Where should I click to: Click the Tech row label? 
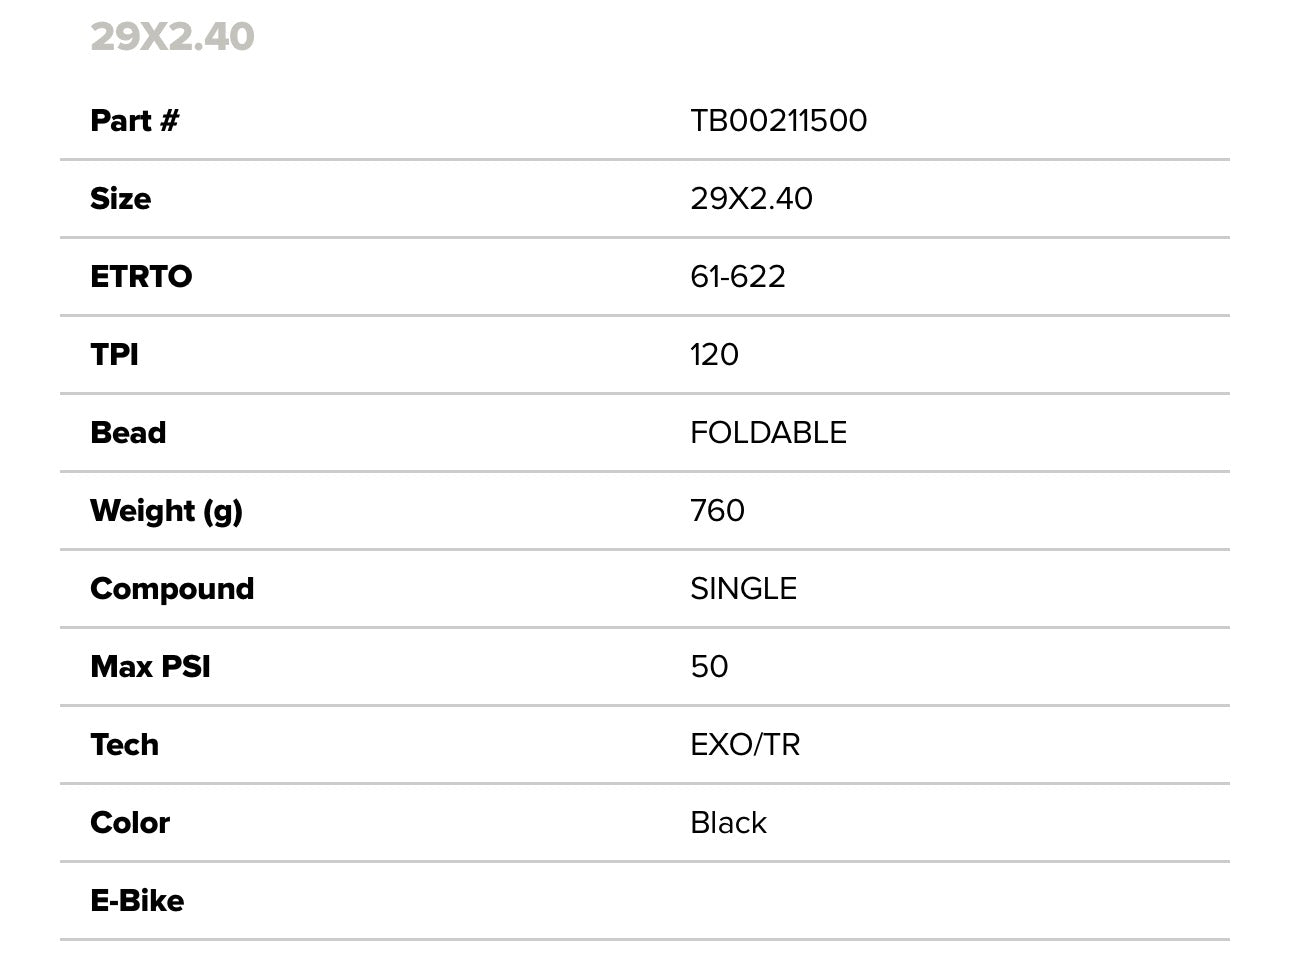click(x=124, y=745)
